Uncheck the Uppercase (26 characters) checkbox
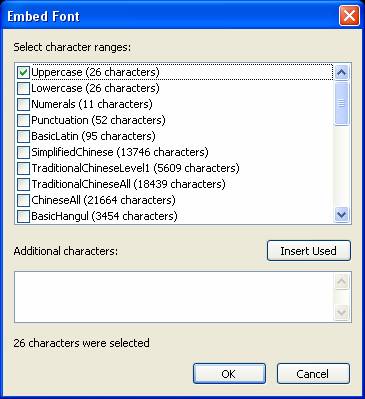Image resolution: width=365 pixels, height=399 pixels. pos(23,72)
